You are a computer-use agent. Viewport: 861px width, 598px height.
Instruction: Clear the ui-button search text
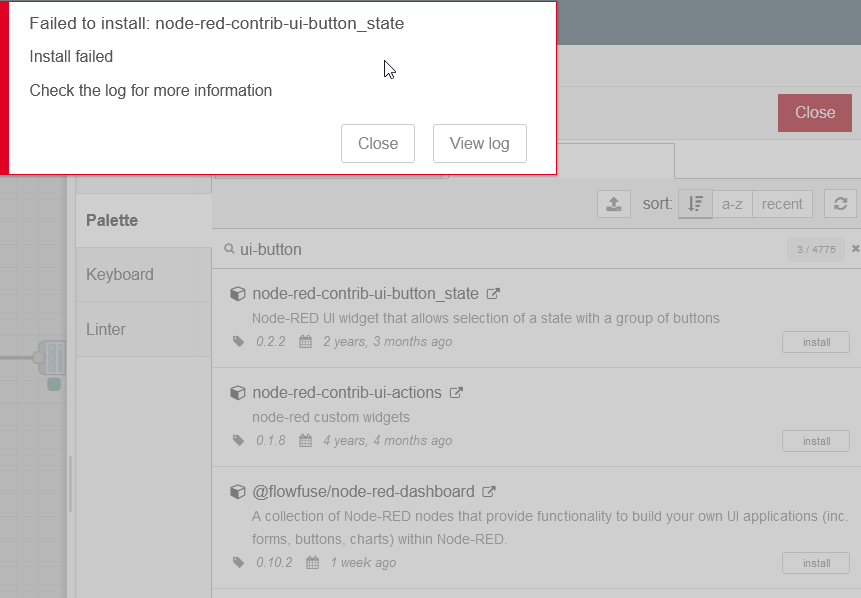855,249
